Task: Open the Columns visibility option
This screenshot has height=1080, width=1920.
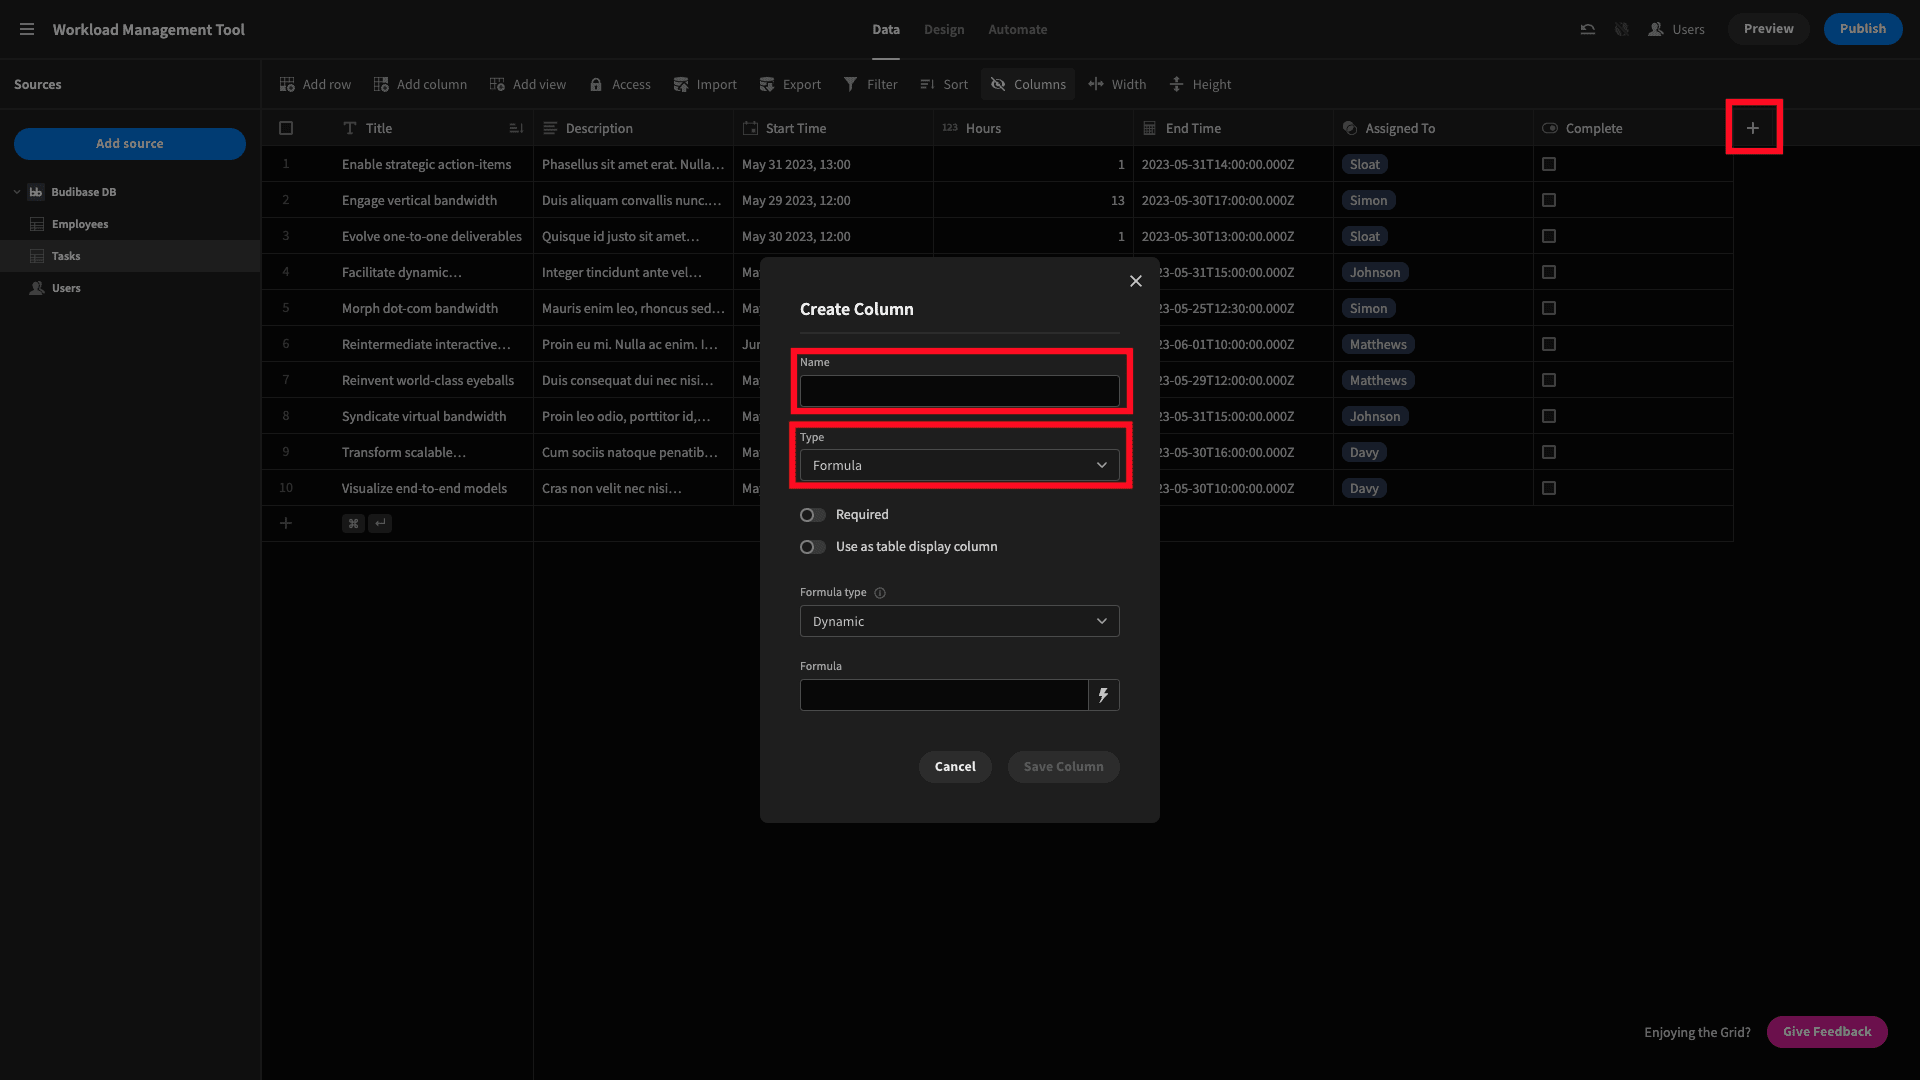Action: click(1028, 84)
